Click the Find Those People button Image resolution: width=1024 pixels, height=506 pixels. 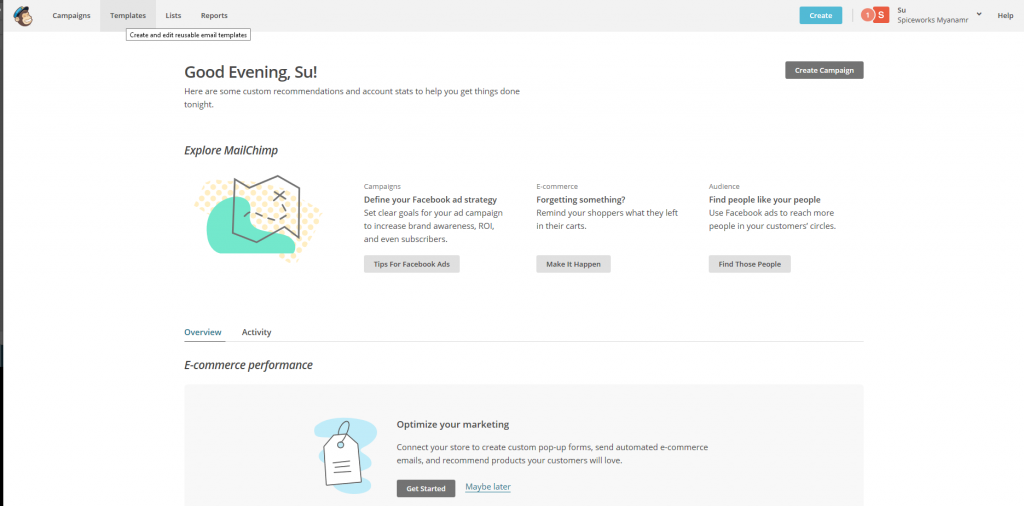[749, 264]
